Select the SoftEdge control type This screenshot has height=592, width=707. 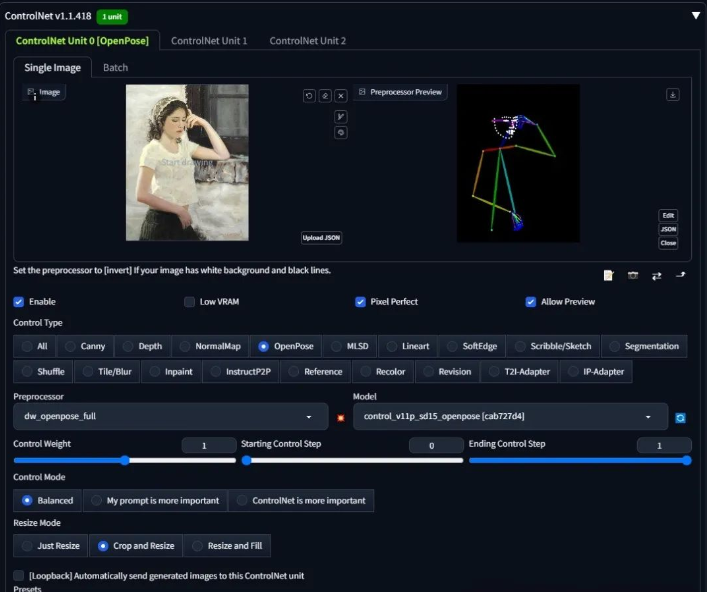coord(472,346)
